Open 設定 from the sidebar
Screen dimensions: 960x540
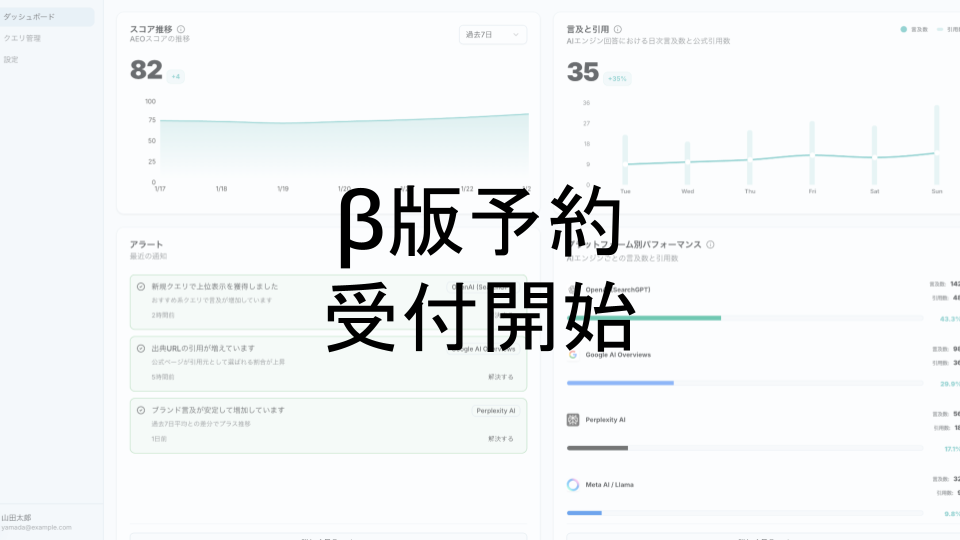[x=11, y=60]
